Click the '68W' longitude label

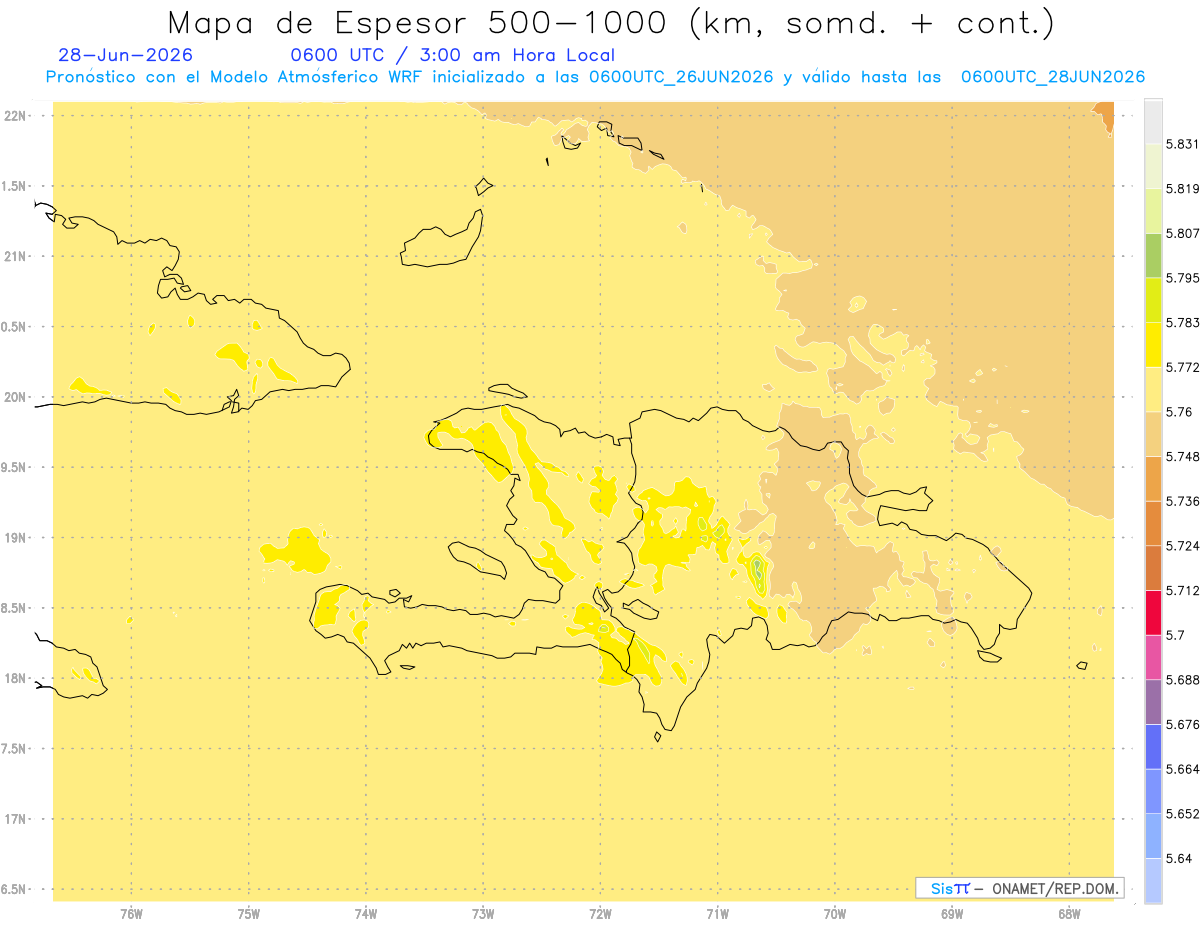pos(1069,914)
